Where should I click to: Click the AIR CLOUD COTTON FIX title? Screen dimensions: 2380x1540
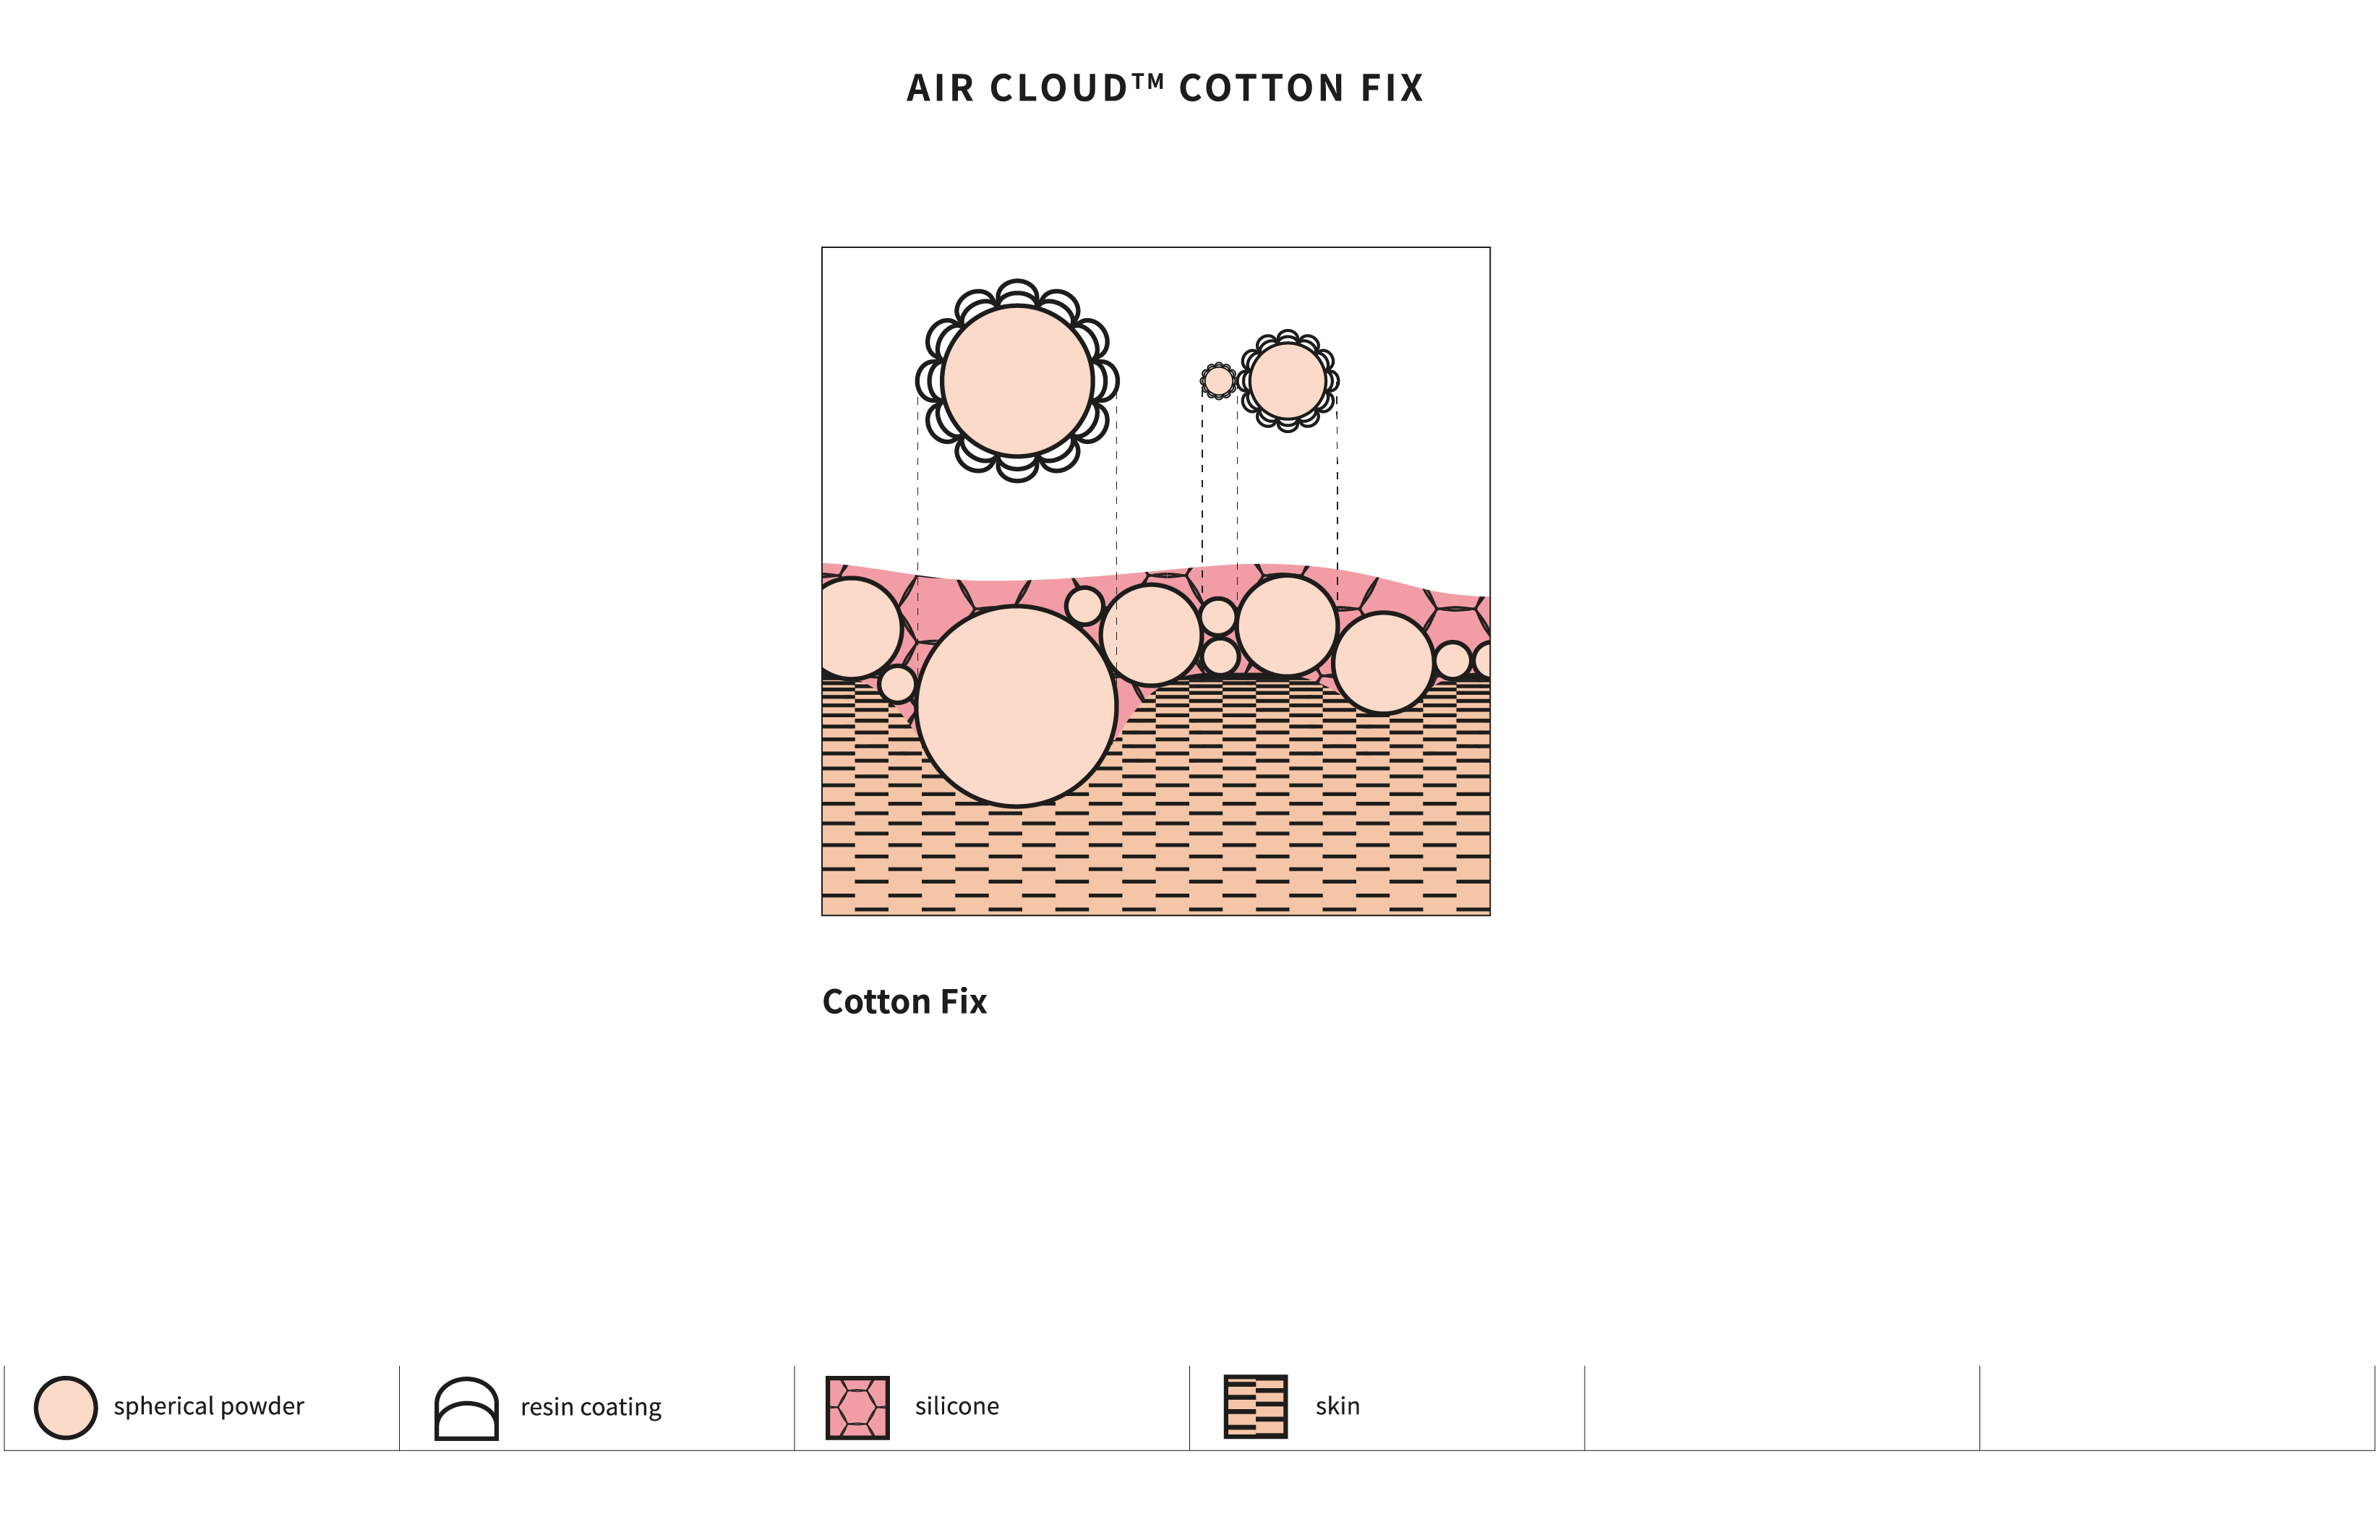(x=1164, y=88)
